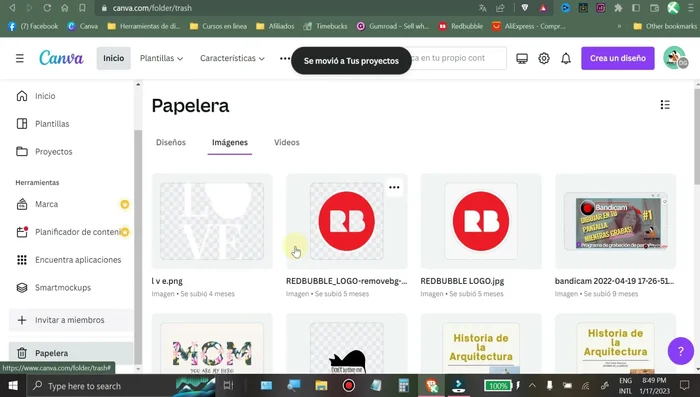Open Task View on taskbar
The height and width of the screenshot is (397, 700).
point(228,385)
